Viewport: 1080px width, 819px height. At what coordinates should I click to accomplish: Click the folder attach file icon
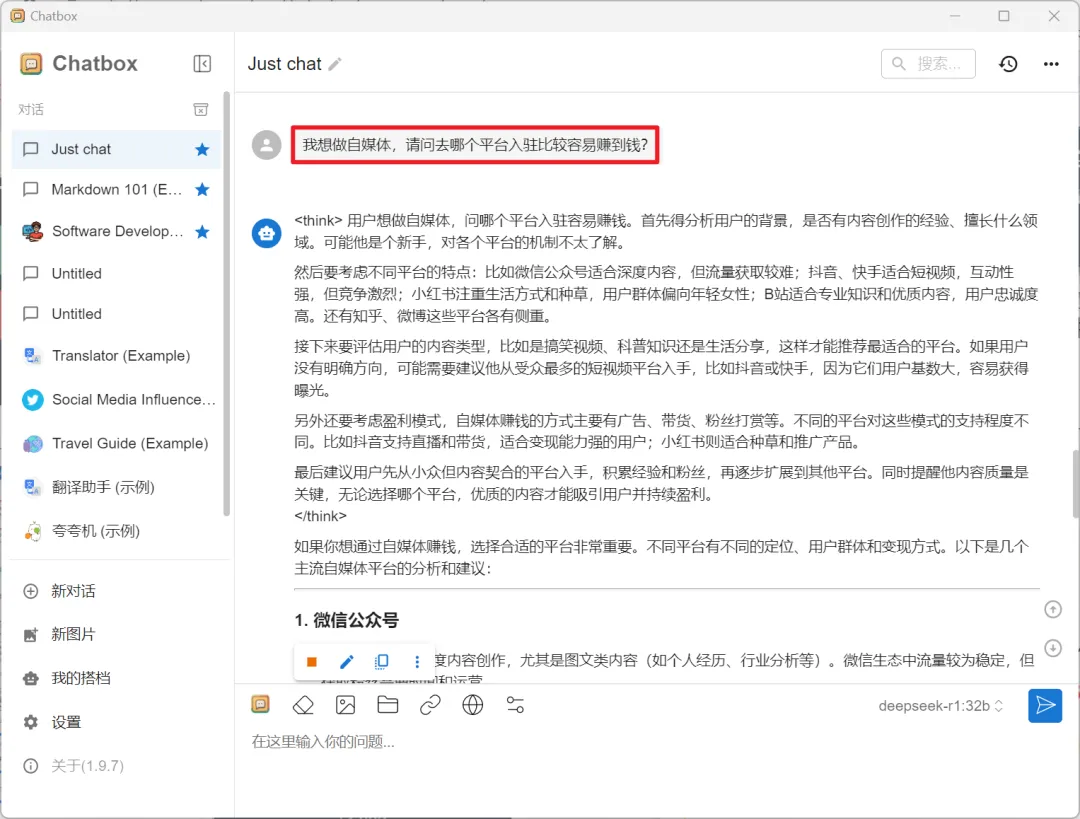click(388, 705)
